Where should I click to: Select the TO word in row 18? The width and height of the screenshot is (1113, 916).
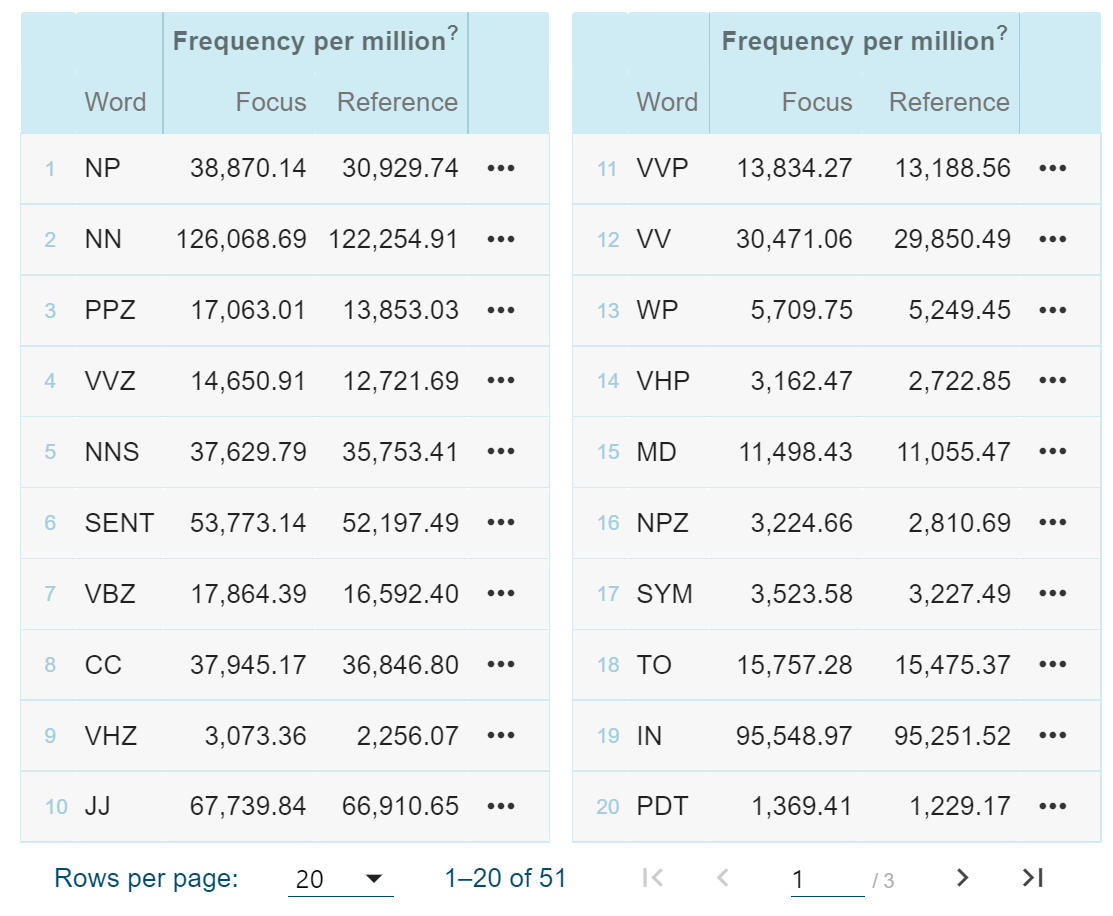(654, 665)
